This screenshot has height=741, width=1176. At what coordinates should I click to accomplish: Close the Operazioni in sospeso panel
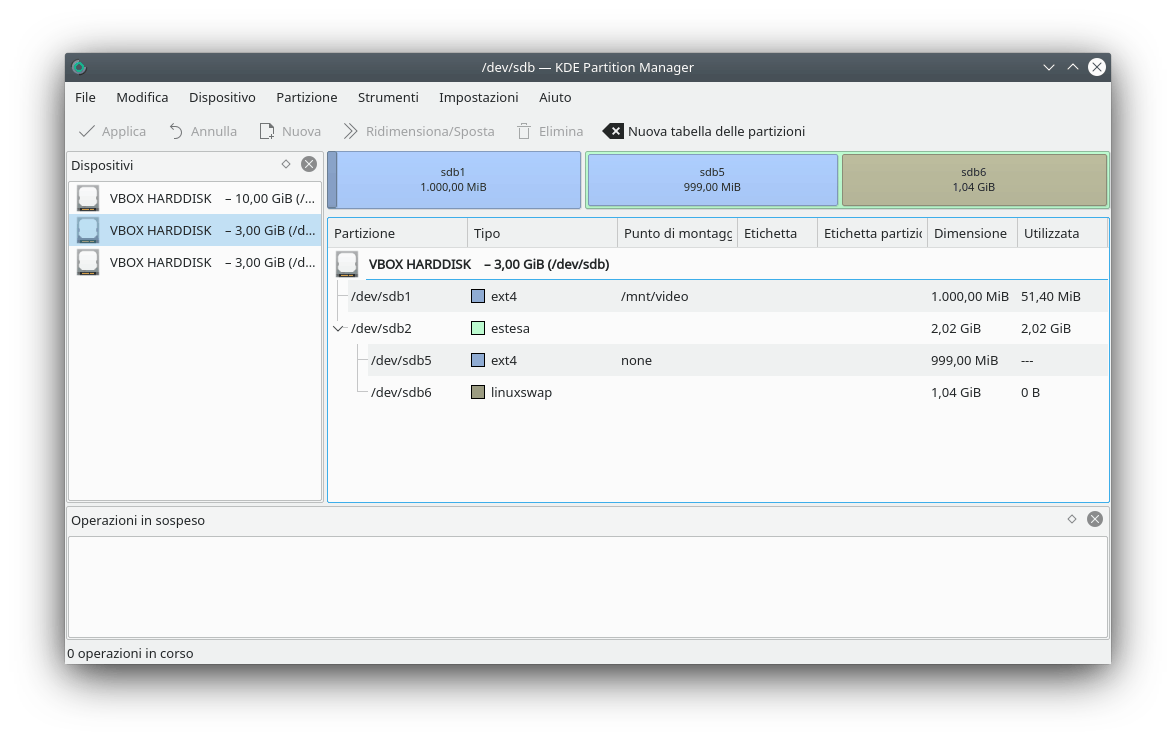[x=1095, y=519]
